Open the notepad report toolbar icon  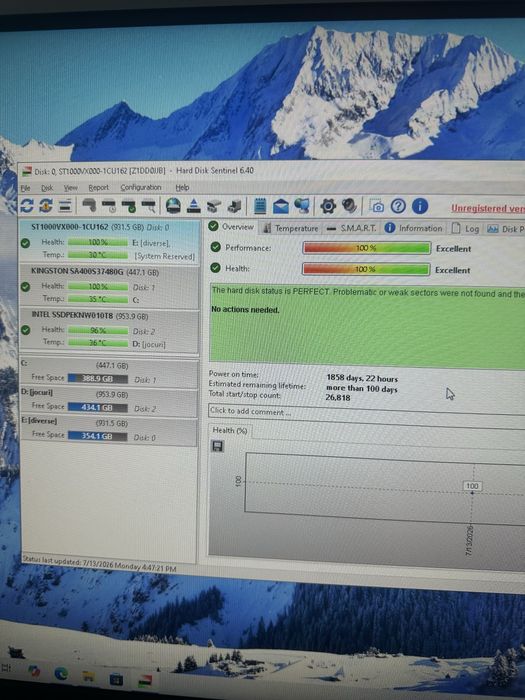260,206
